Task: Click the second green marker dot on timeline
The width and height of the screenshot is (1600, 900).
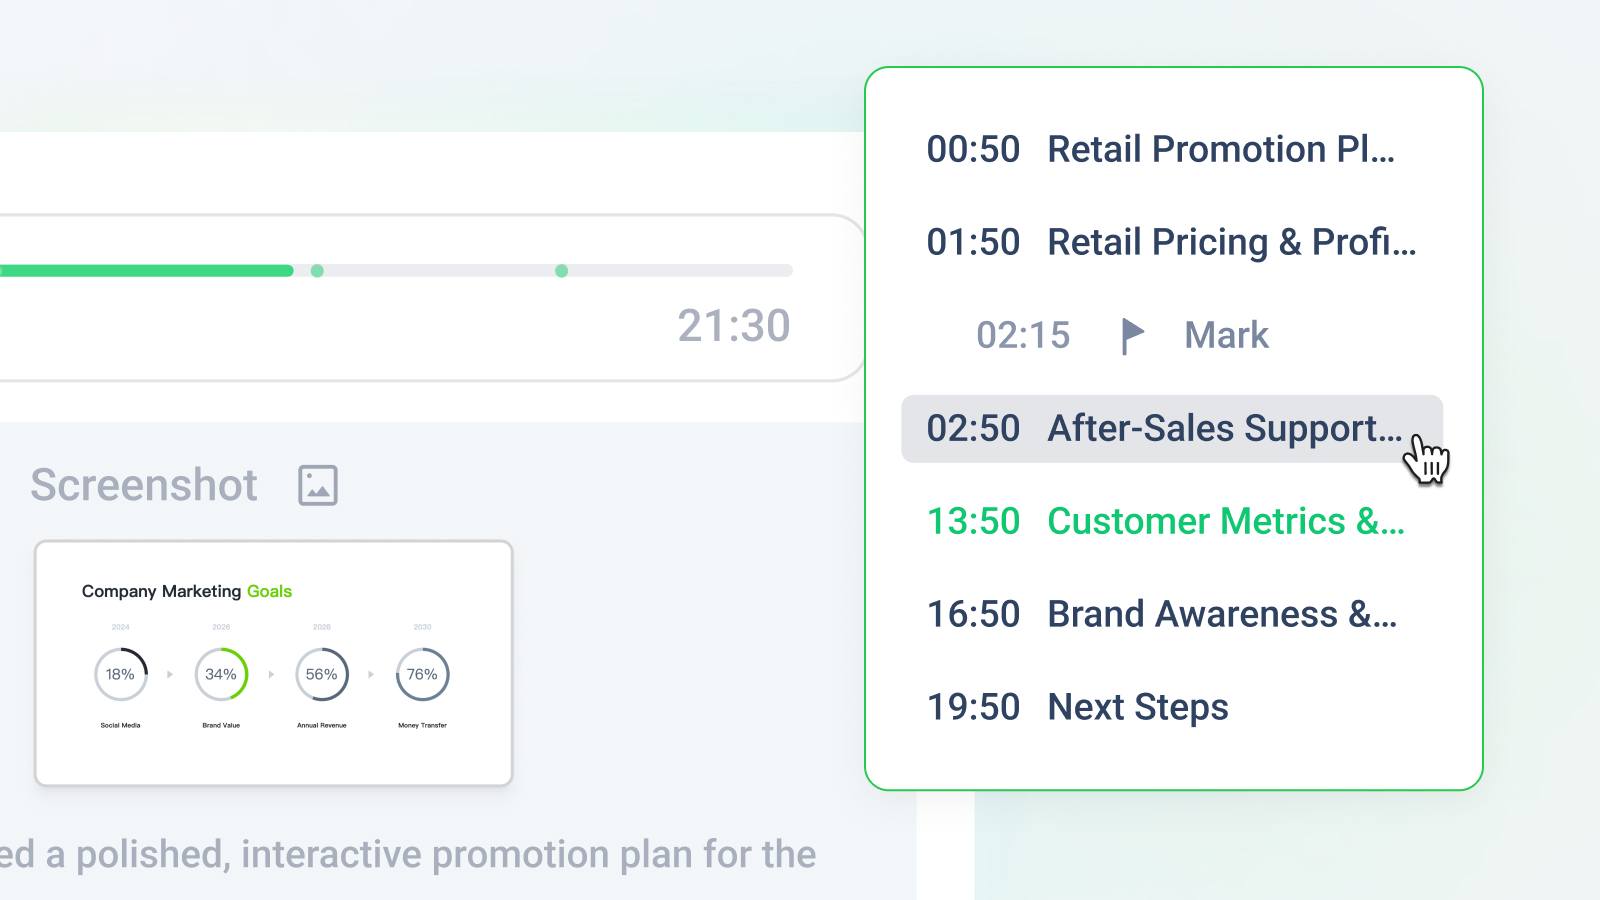Action: (x=562, y=271)
